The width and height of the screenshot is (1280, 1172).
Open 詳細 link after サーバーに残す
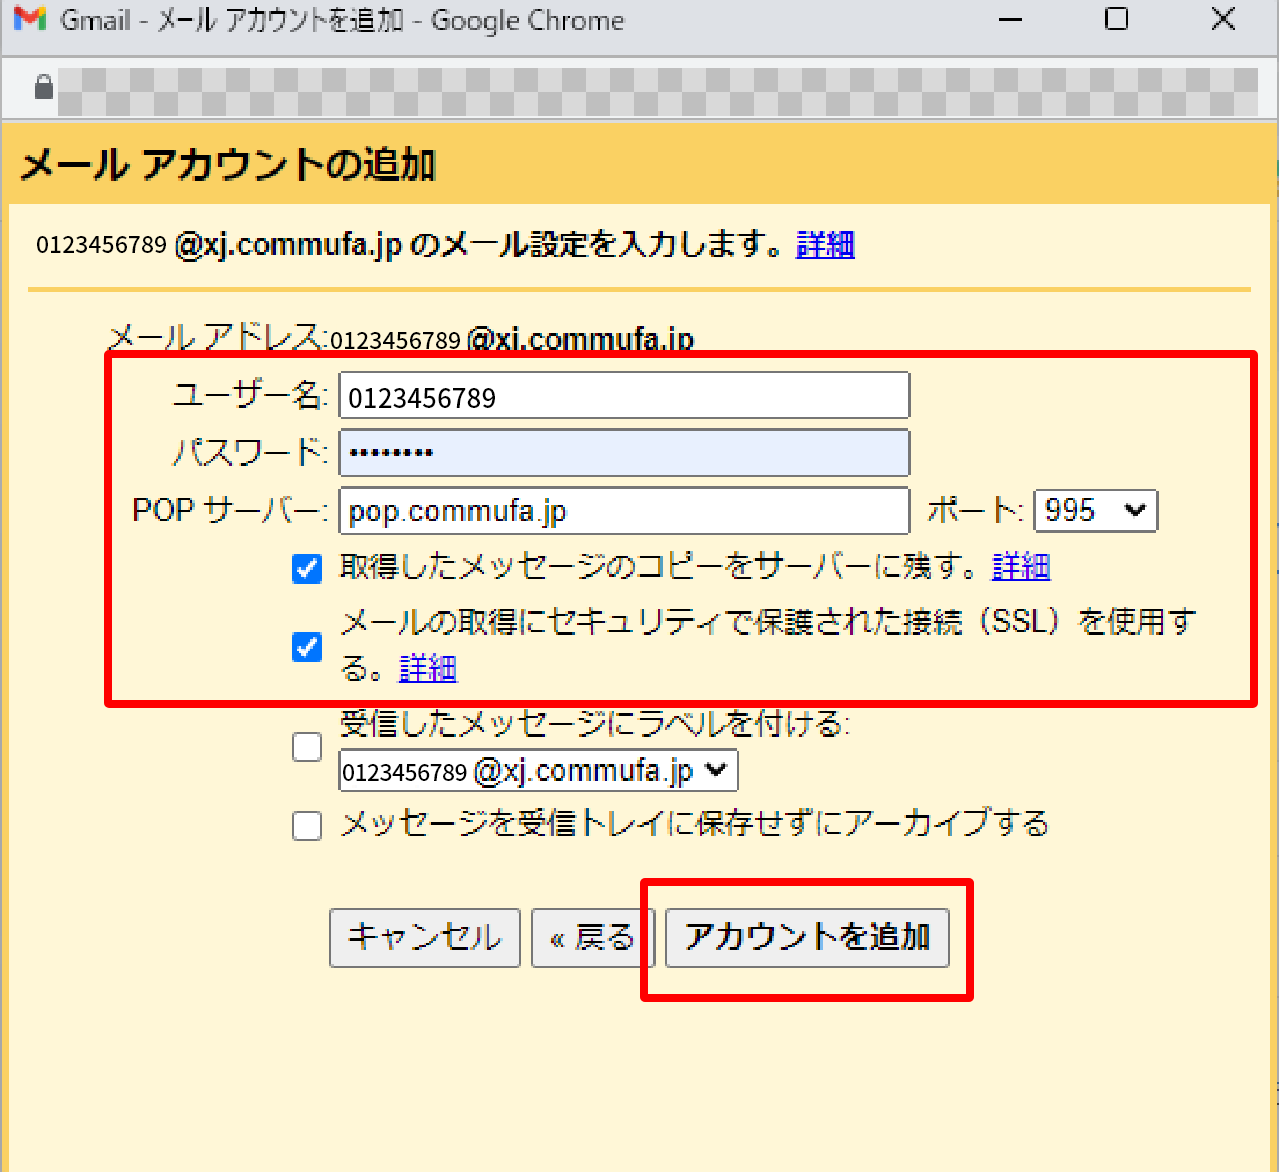pyautogui.click(x=1021, y=567)
